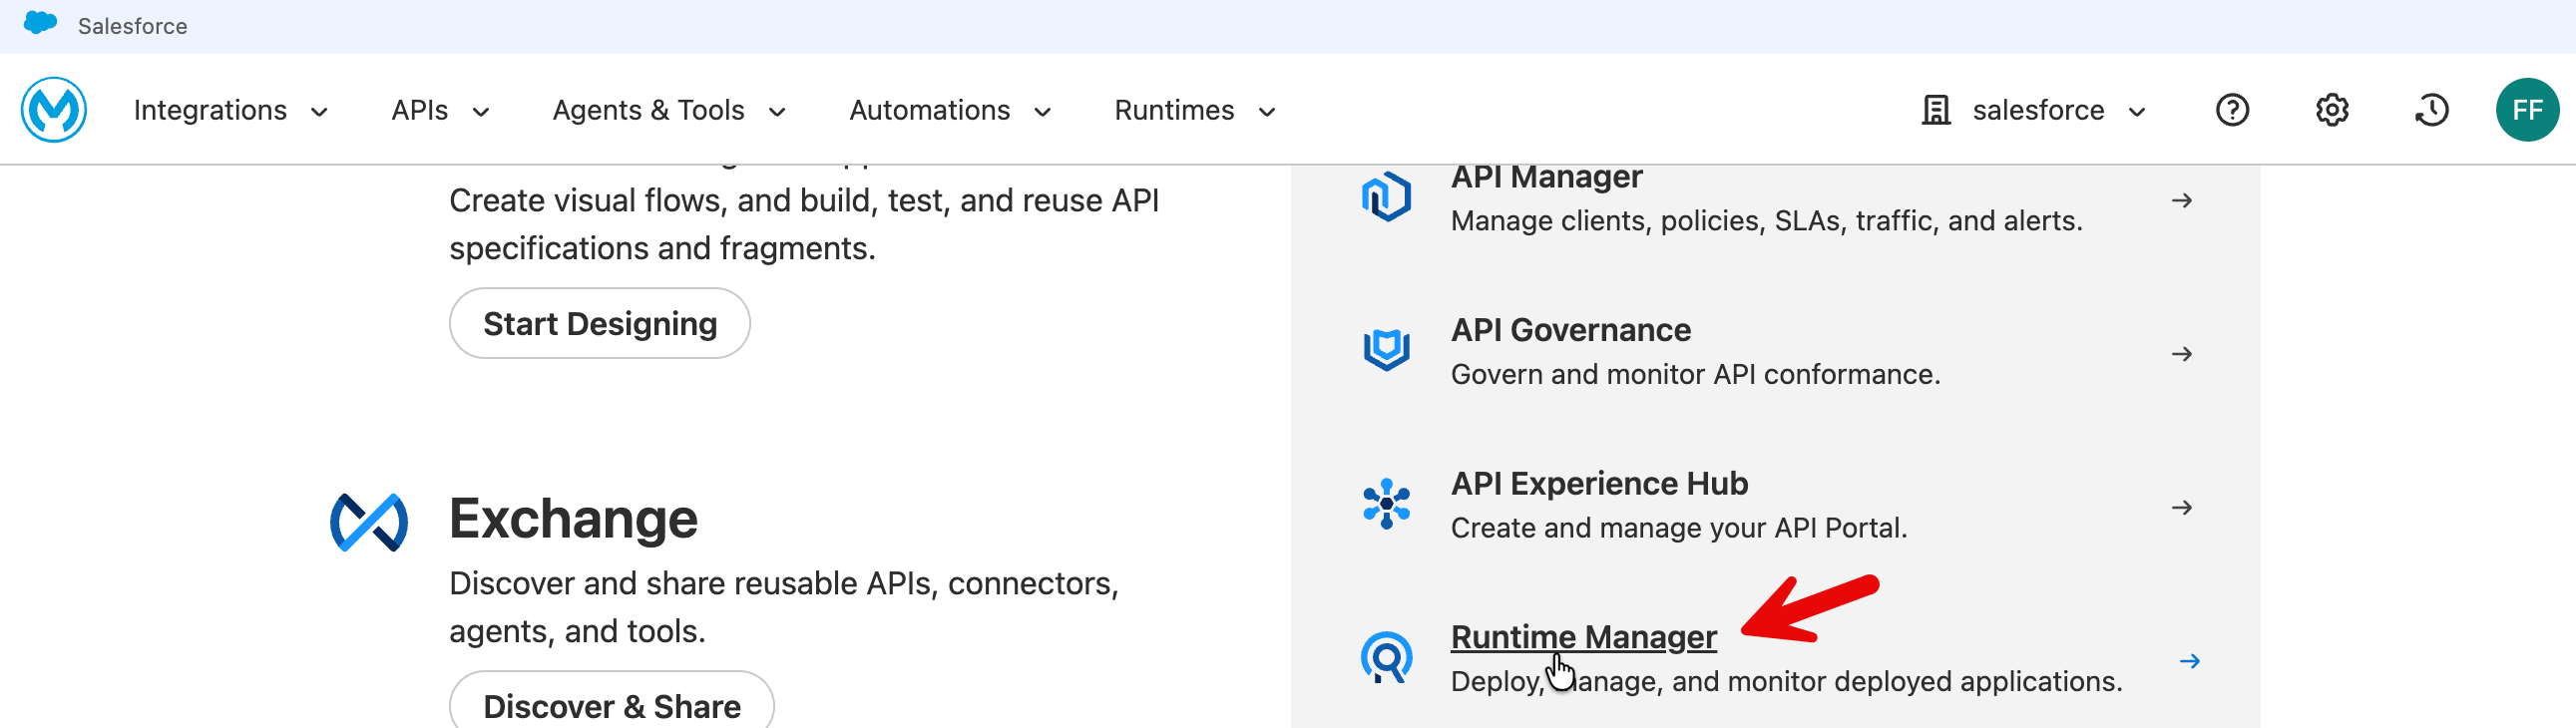Open the API Manager link
Viewport: 2576px width, 728px height.
click(x=1546, y=177)
